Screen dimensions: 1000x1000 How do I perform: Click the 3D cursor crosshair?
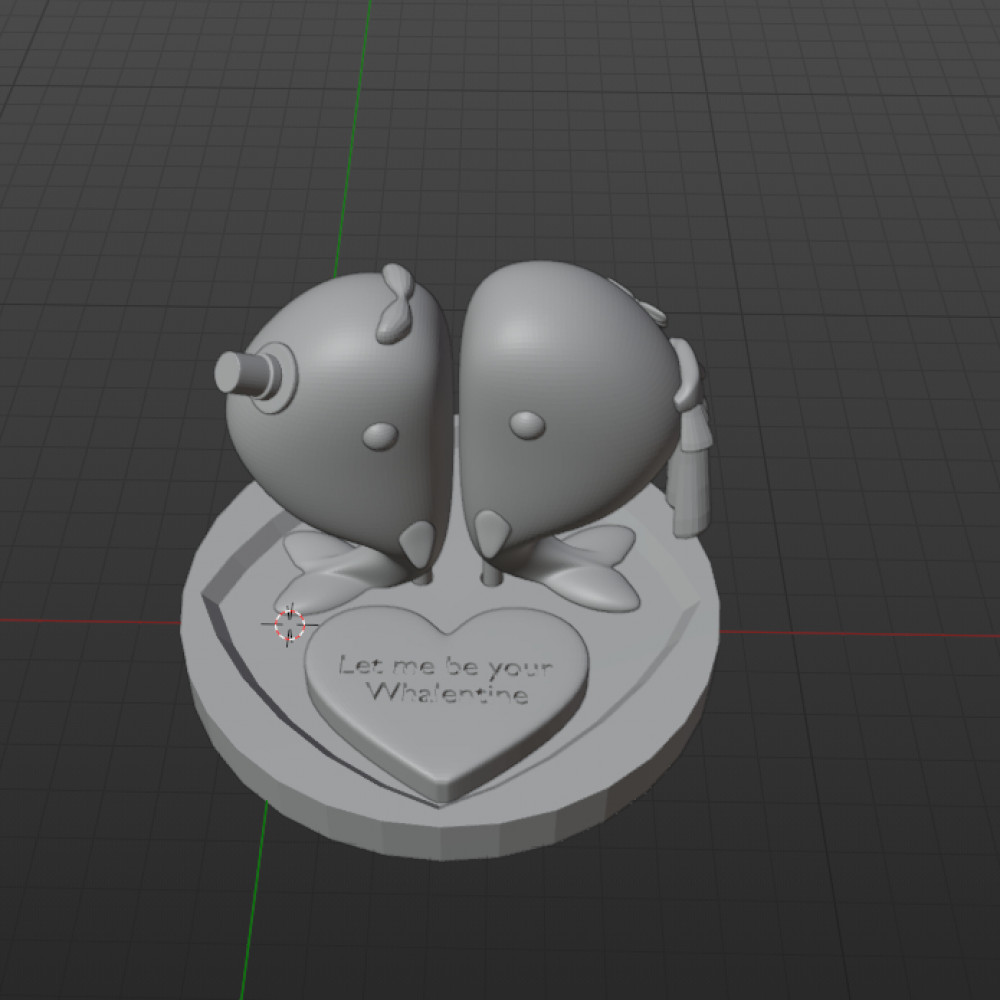point(290,624)
